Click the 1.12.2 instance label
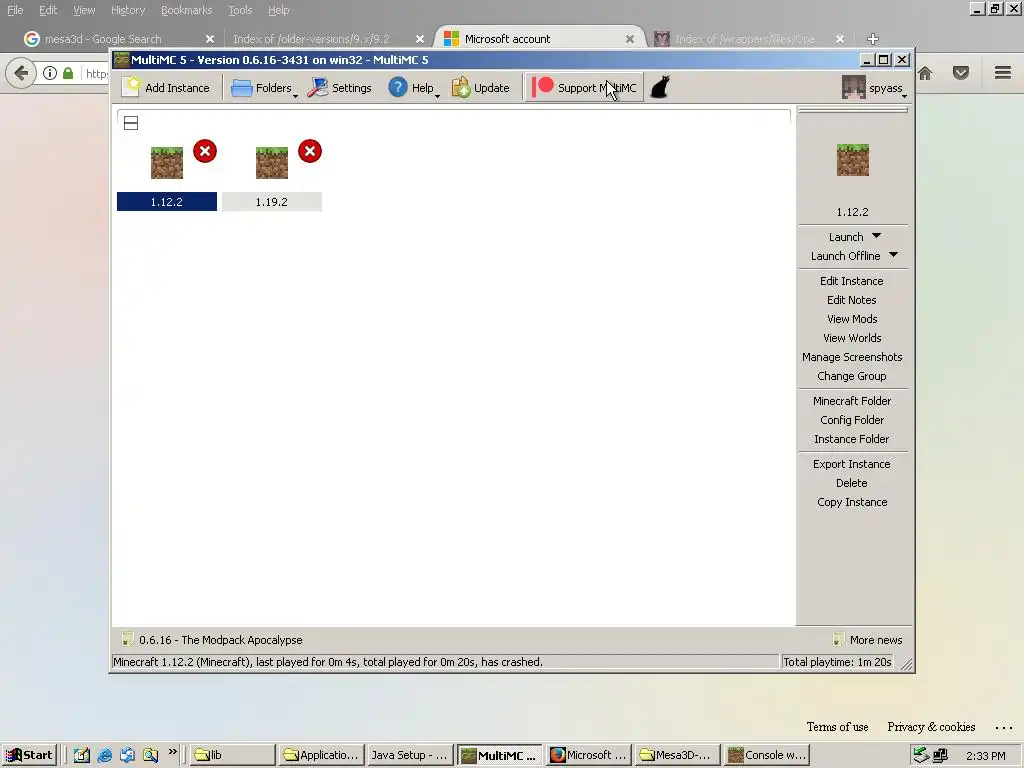The image size is (1024, 768). coord(167,202)
